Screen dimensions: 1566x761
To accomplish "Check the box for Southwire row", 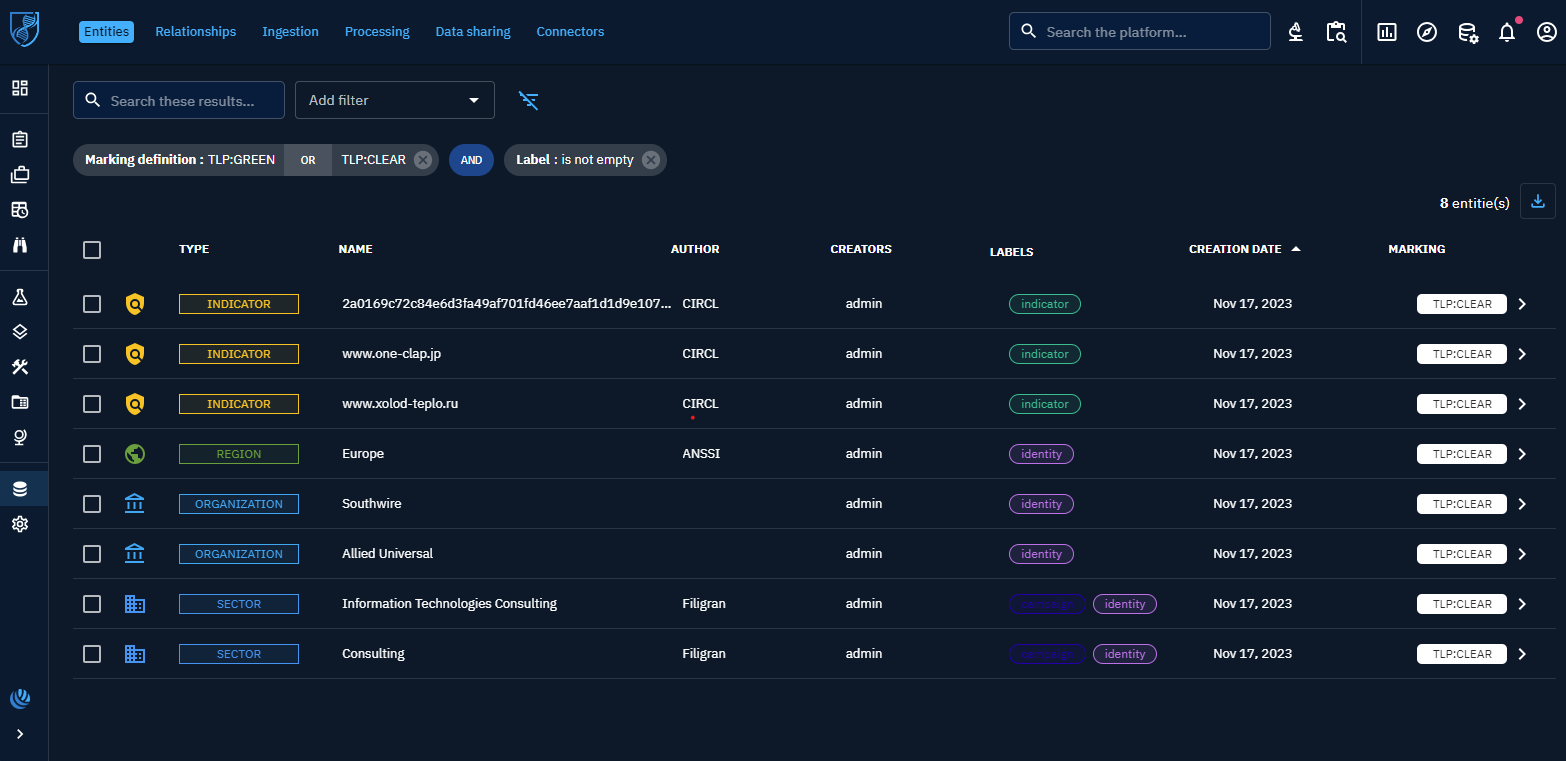I will tap(92, 504).
